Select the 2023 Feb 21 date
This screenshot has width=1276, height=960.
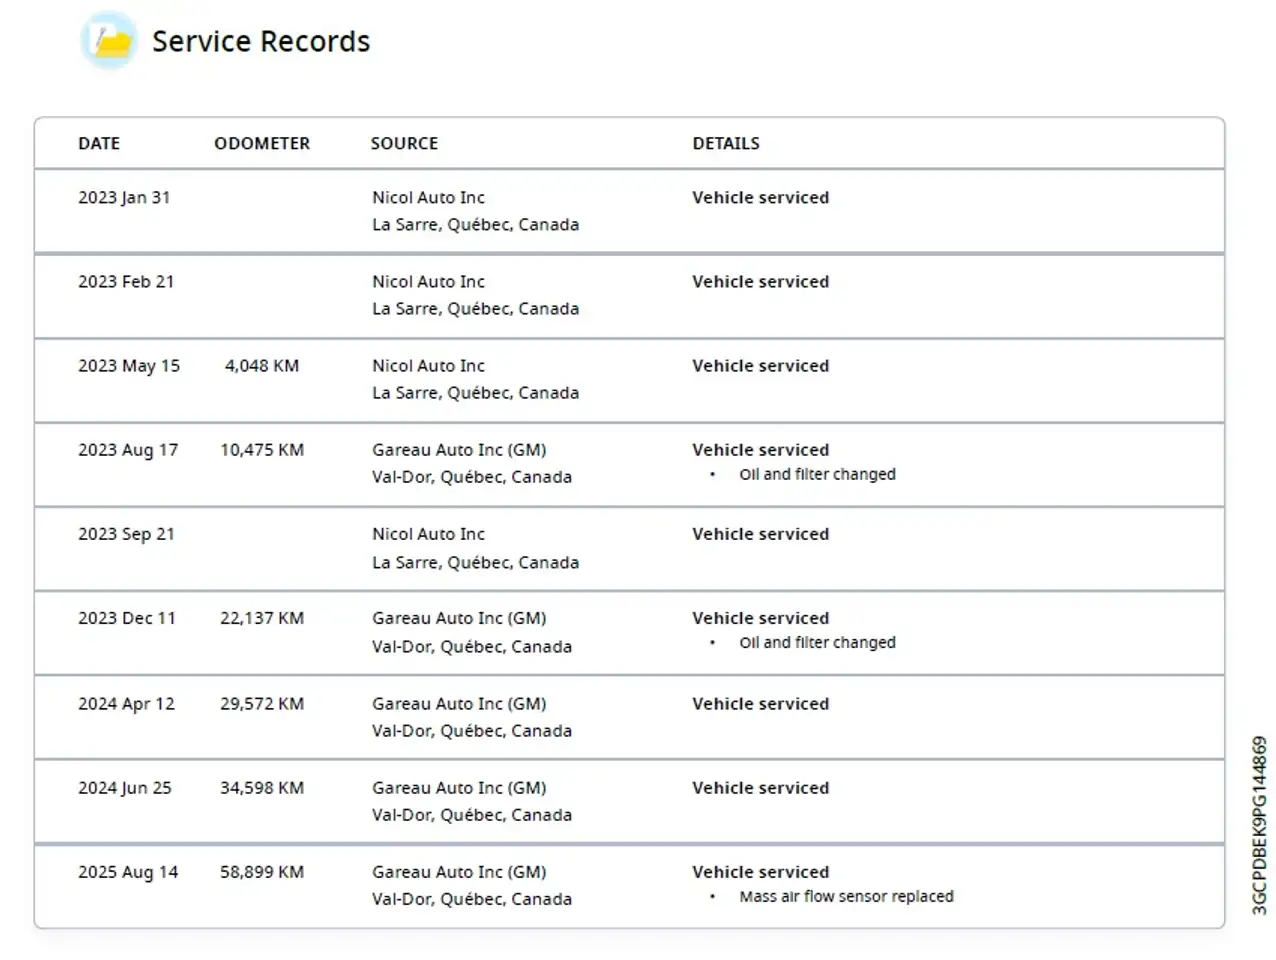[x=126, y=282]
